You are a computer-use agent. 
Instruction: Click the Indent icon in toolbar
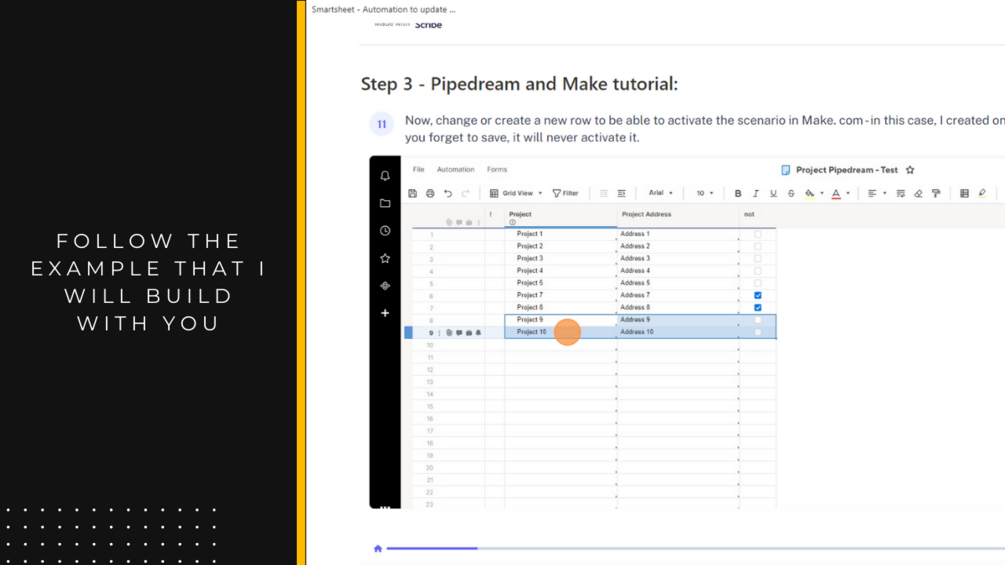click(x=621, y=193)
